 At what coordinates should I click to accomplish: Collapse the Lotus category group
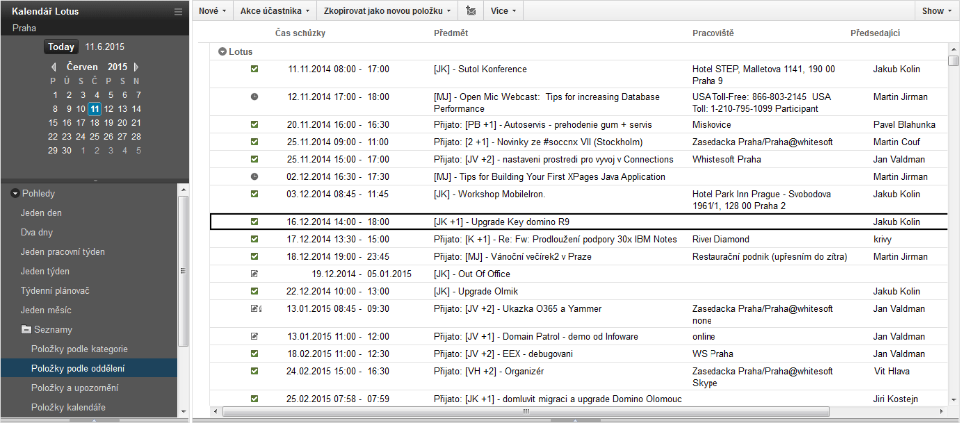[x=221, y=50]
